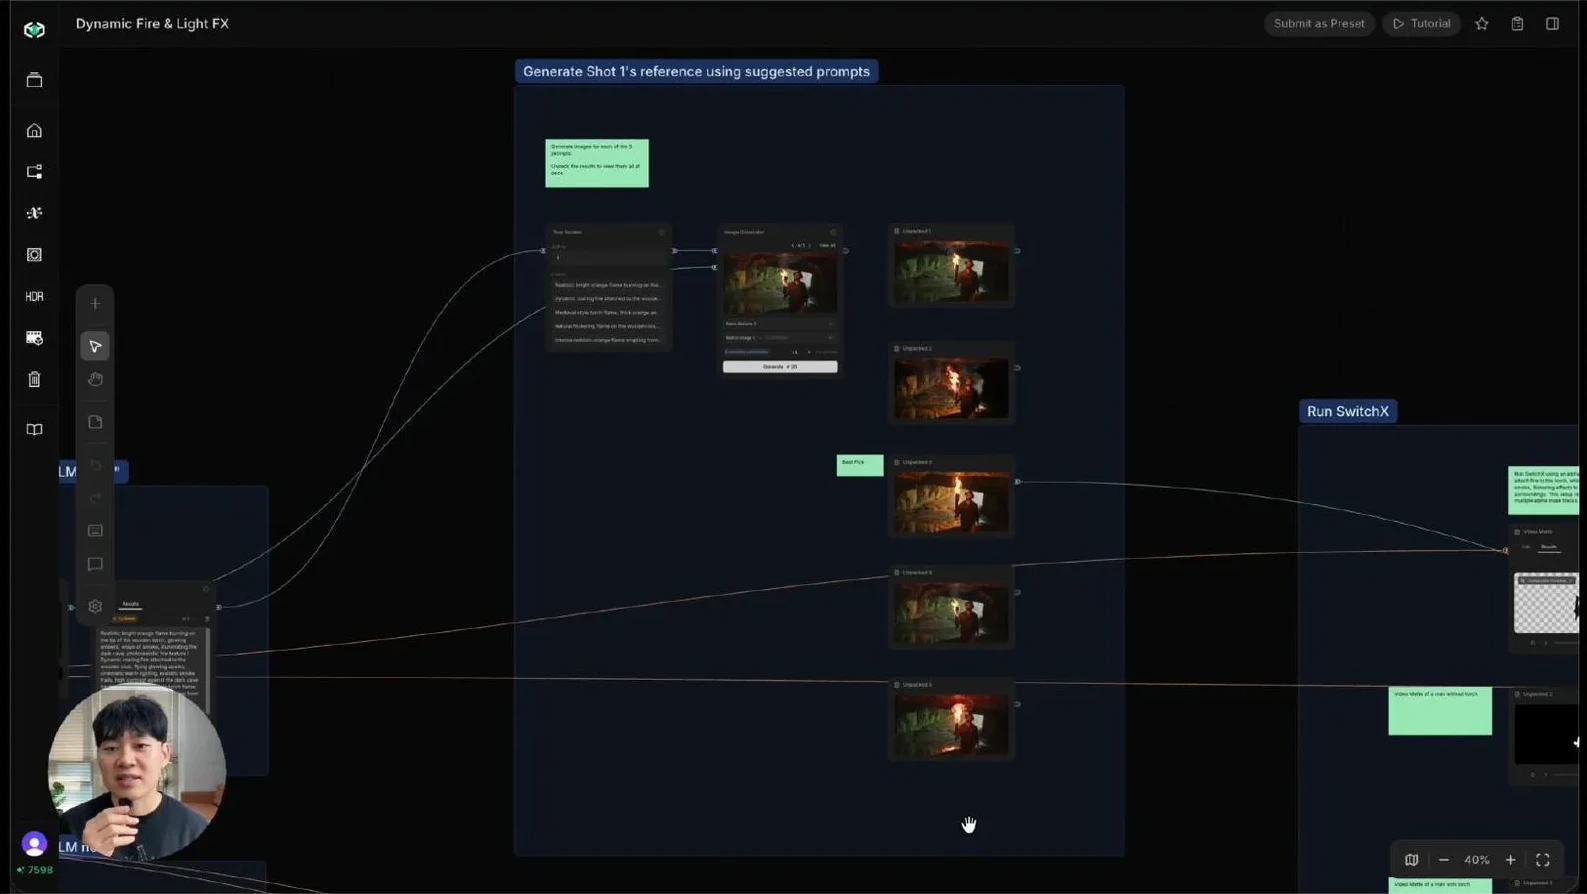Click the index input field in the Text Iterator node
The width and height of the screenshot is (1587, 894).
(x=608, y=258)
